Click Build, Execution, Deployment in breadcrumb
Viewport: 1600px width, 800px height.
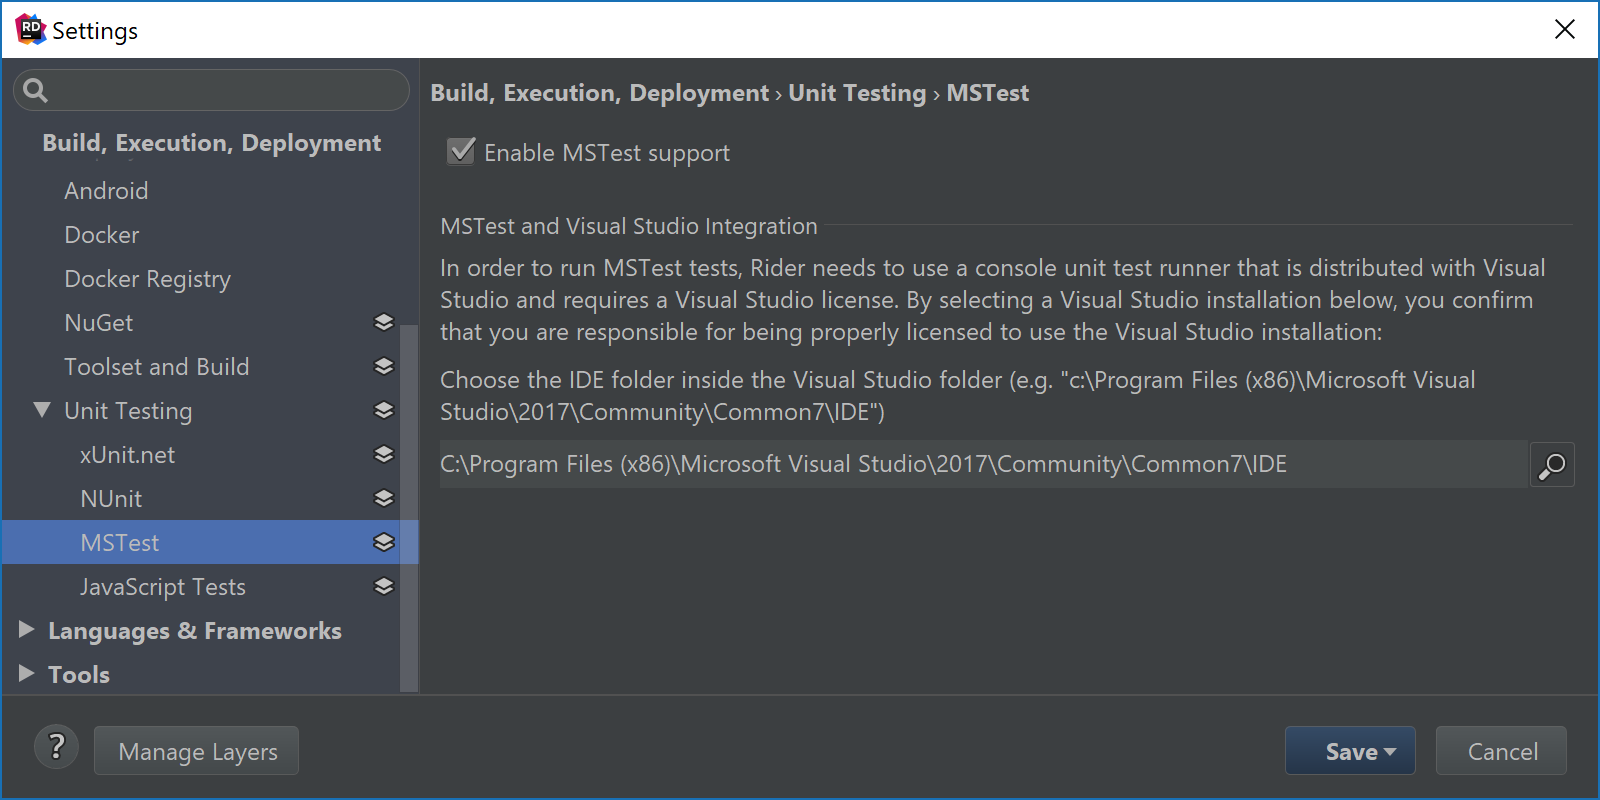click(x=600, y=93)
